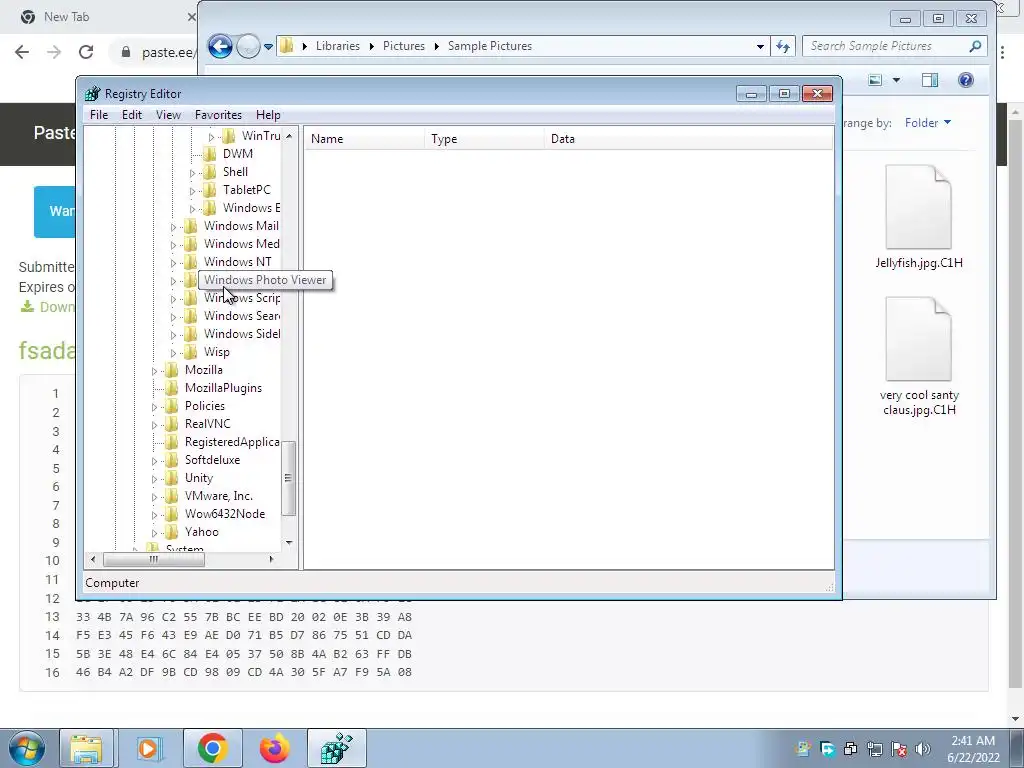Open the Help menu in Registry Editor
The image size is (1024, 768).
268,115
